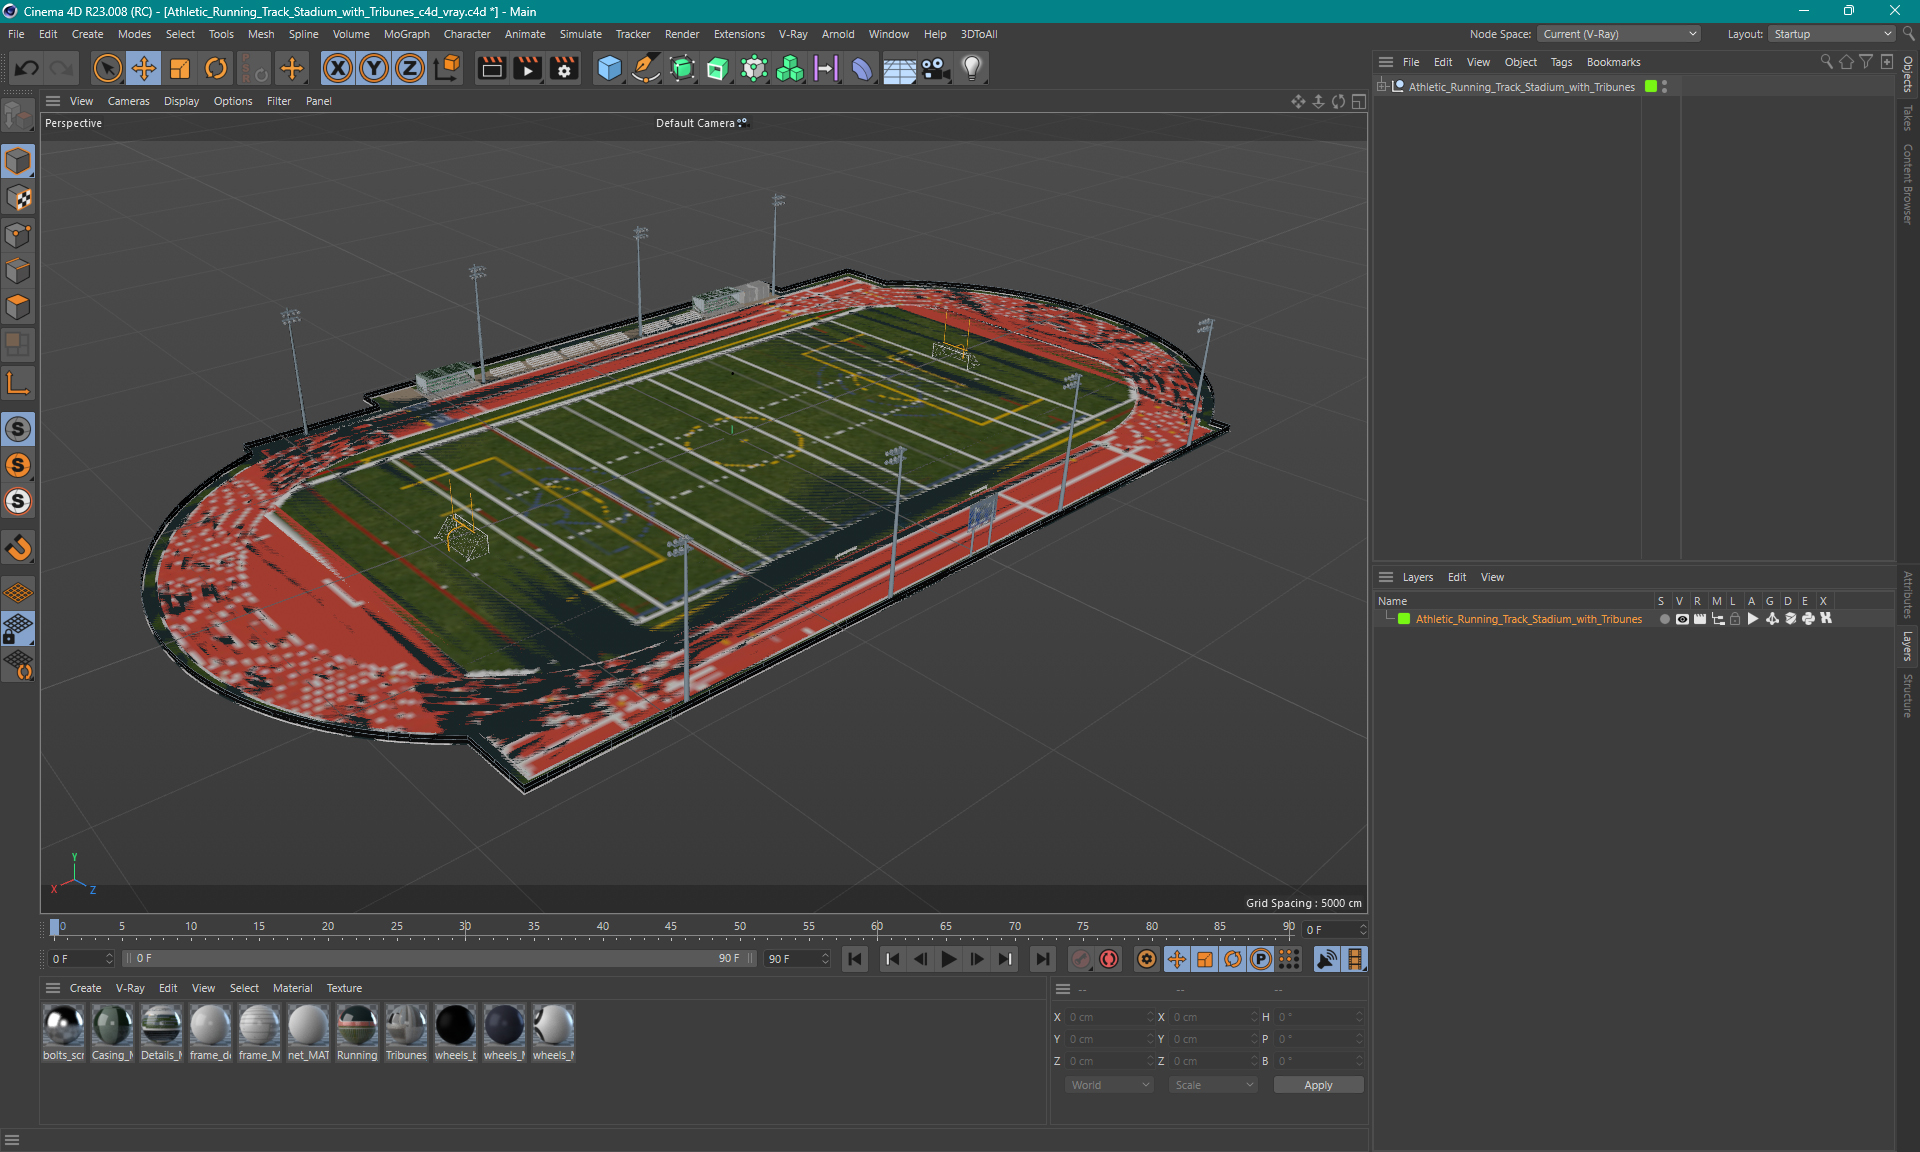1920x1152 pixels.
Task: Select the Live Selection tool
Action: click(107, 68)
